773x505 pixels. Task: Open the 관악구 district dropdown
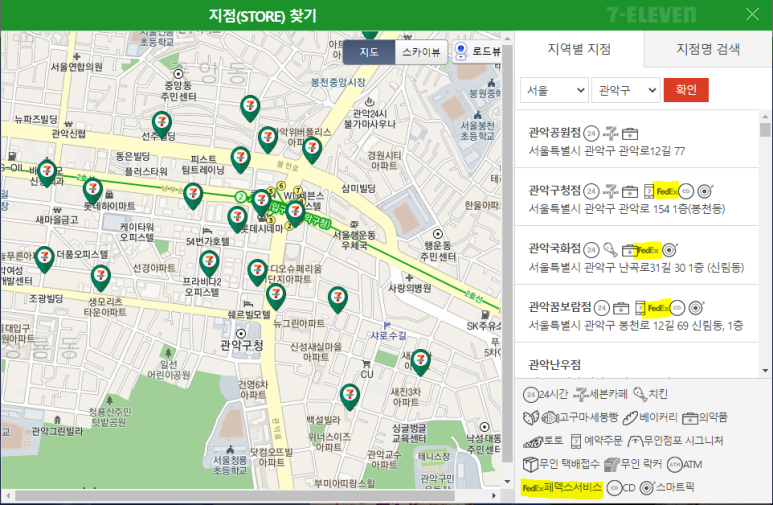[626, 90]
